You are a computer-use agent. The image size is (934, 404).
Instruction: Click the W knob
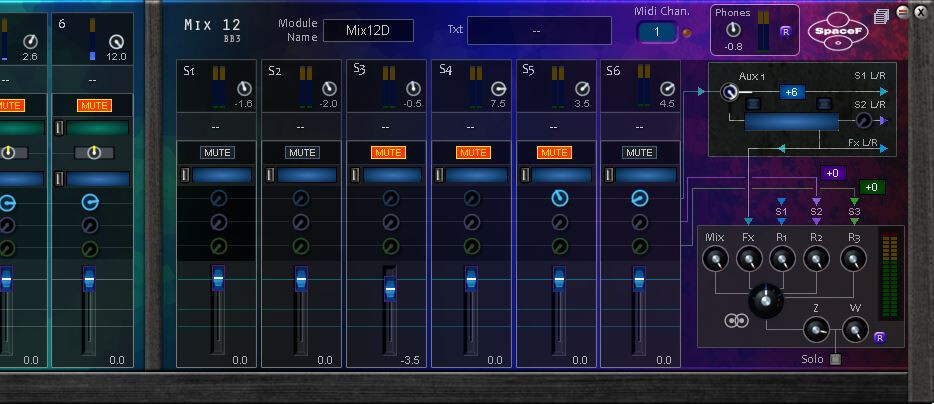coord(855,330)
